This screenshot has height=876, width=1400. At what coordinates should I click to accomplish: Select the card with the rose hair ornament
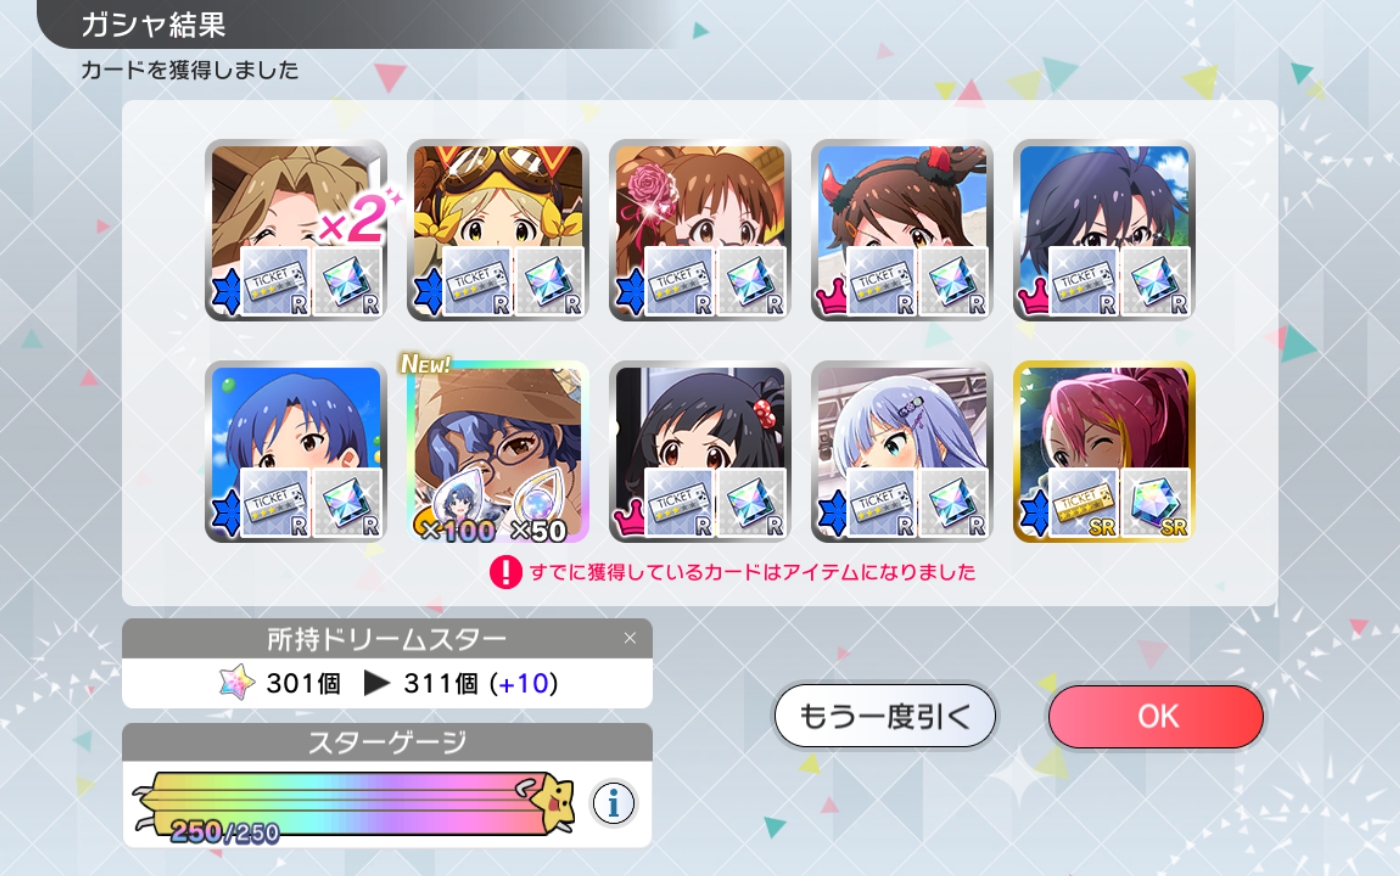[700, 230]
